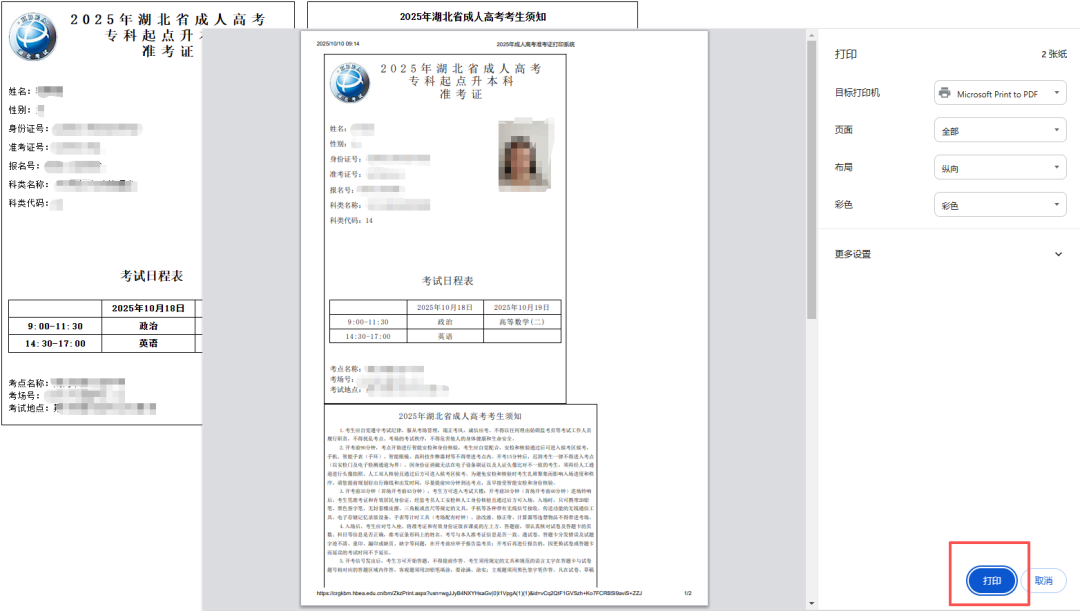Click the 政治 cell in the background page table
This screenshot has width=1080, height=611.
click(148, 326)
